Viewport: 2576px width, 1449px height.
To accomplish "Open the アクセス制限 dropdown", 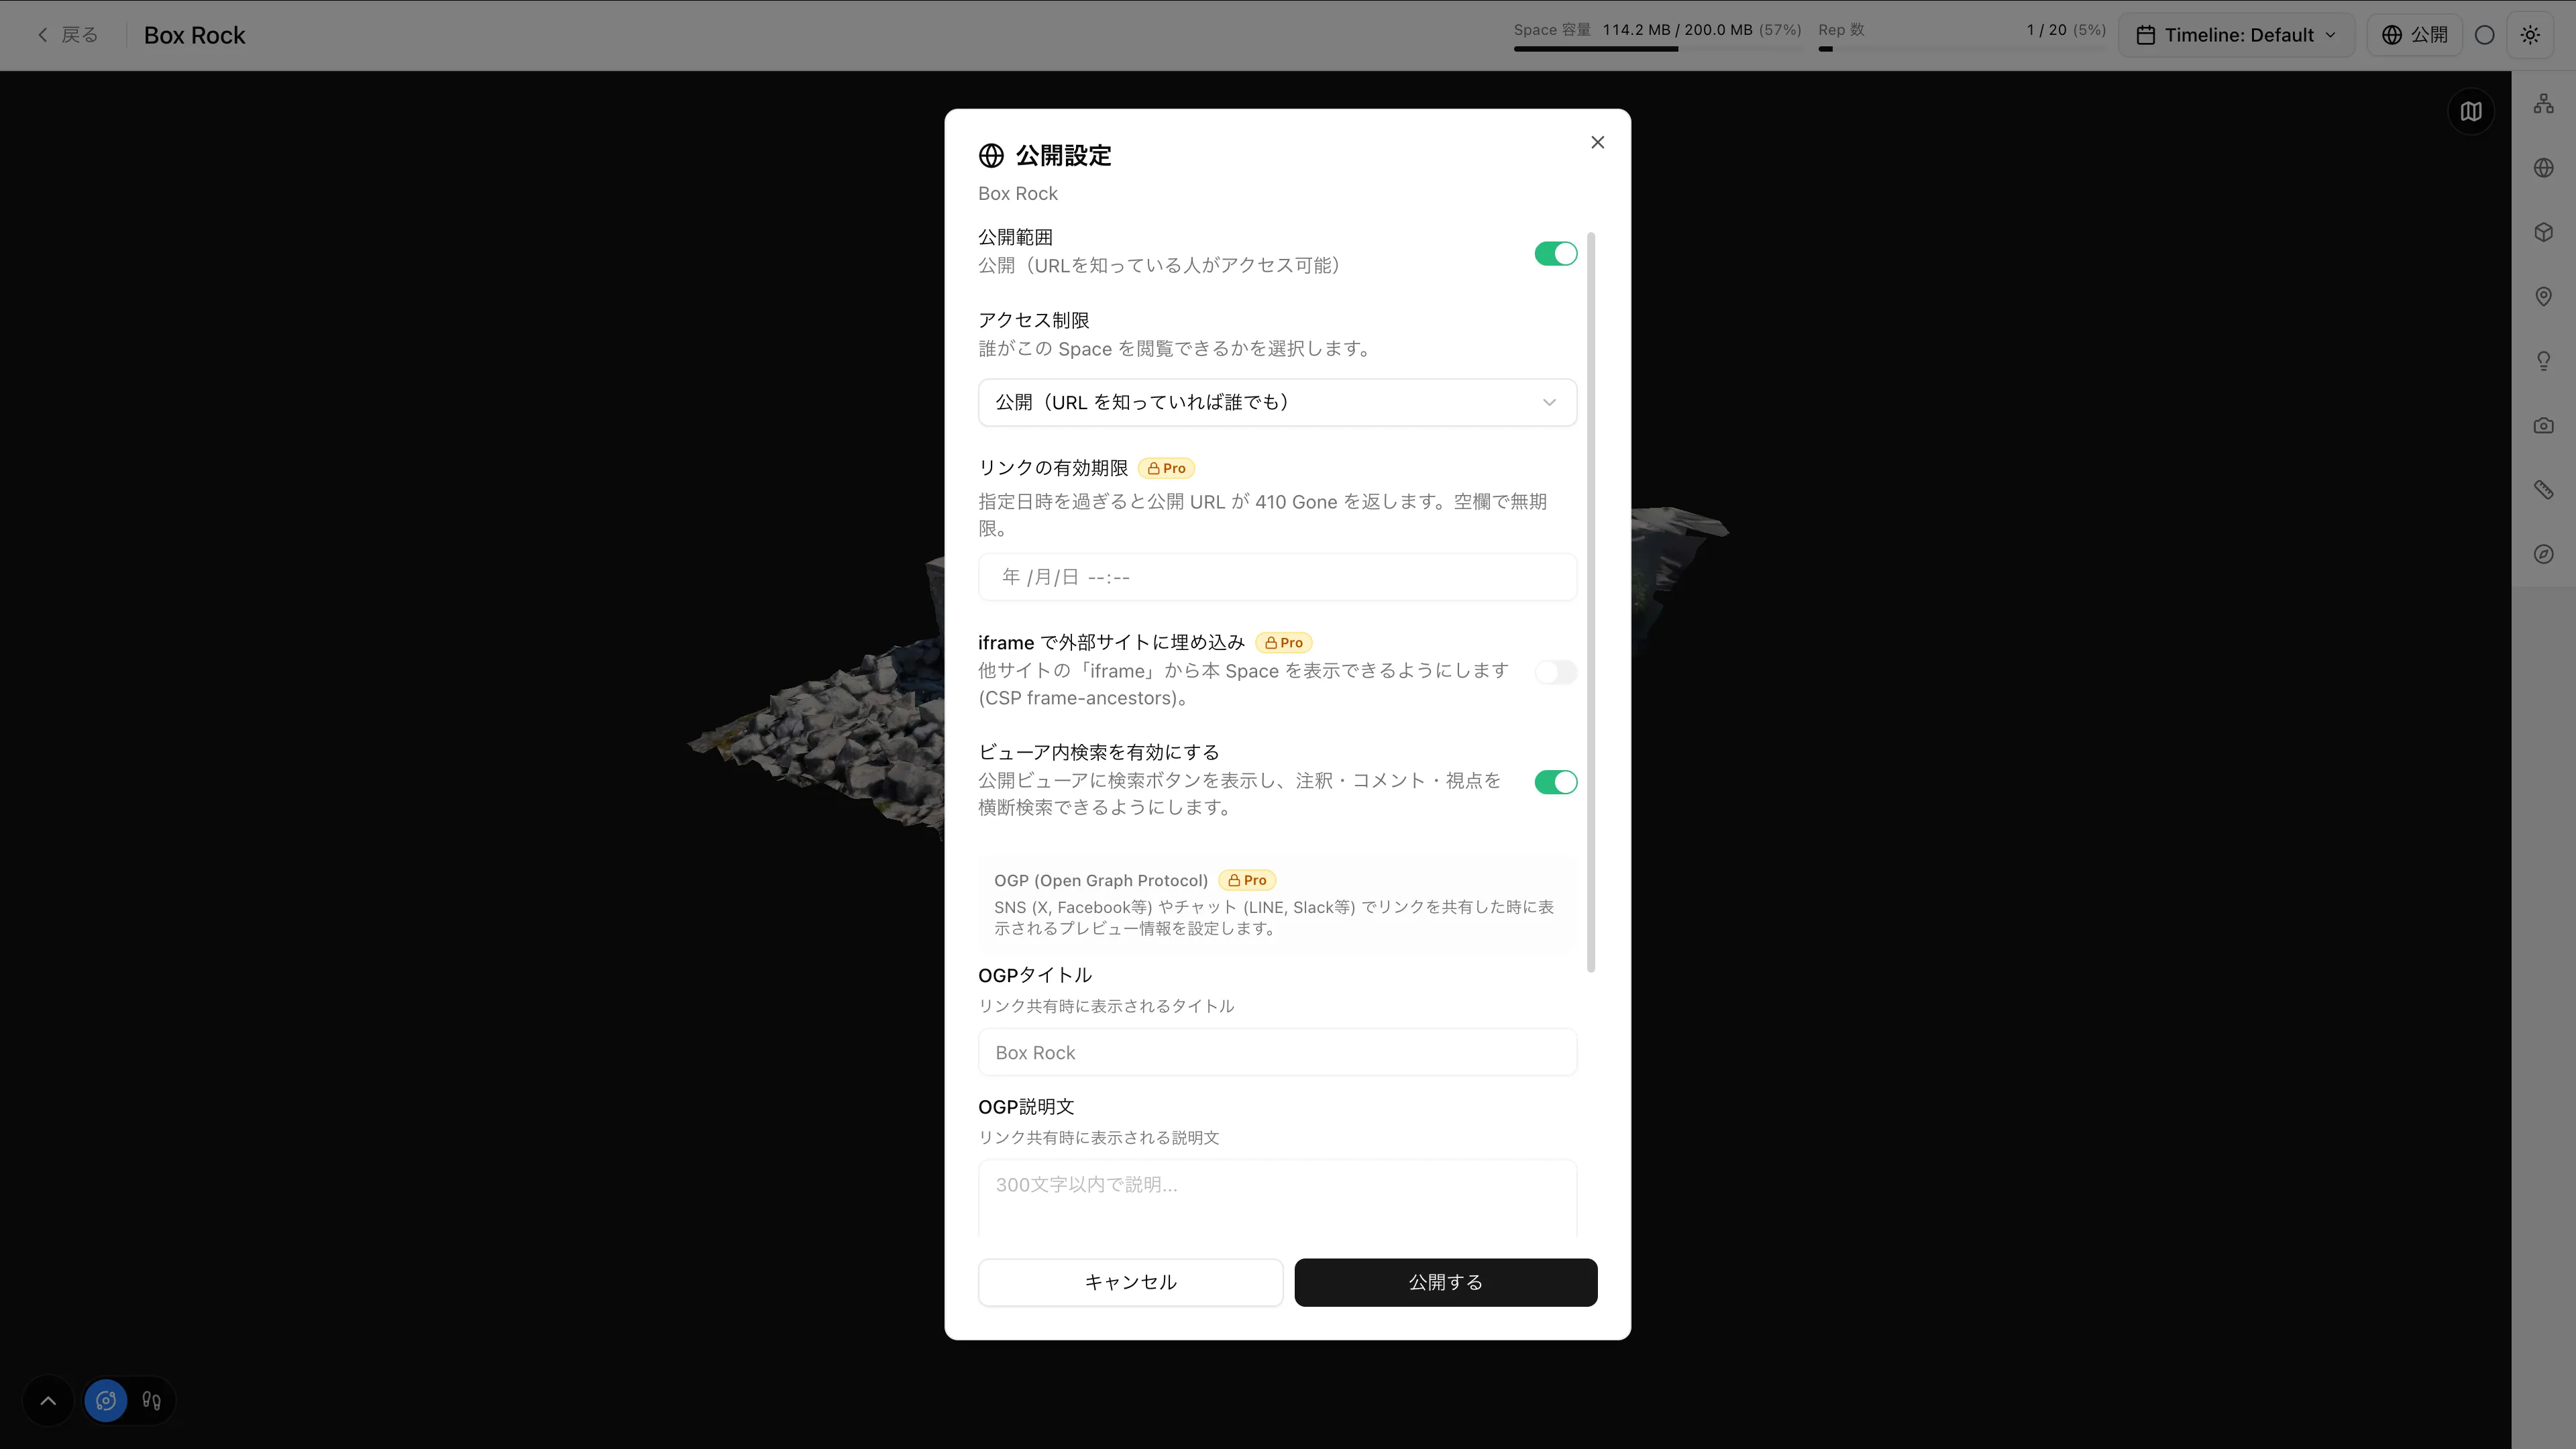I will (x=1277, y=402).
